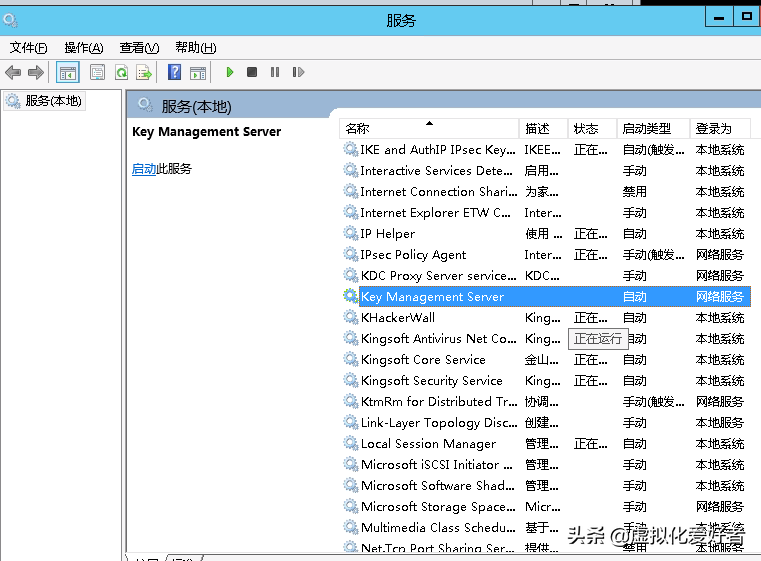Pause service with the pause icon
The image size is (761, 561).
pos(275,72)
